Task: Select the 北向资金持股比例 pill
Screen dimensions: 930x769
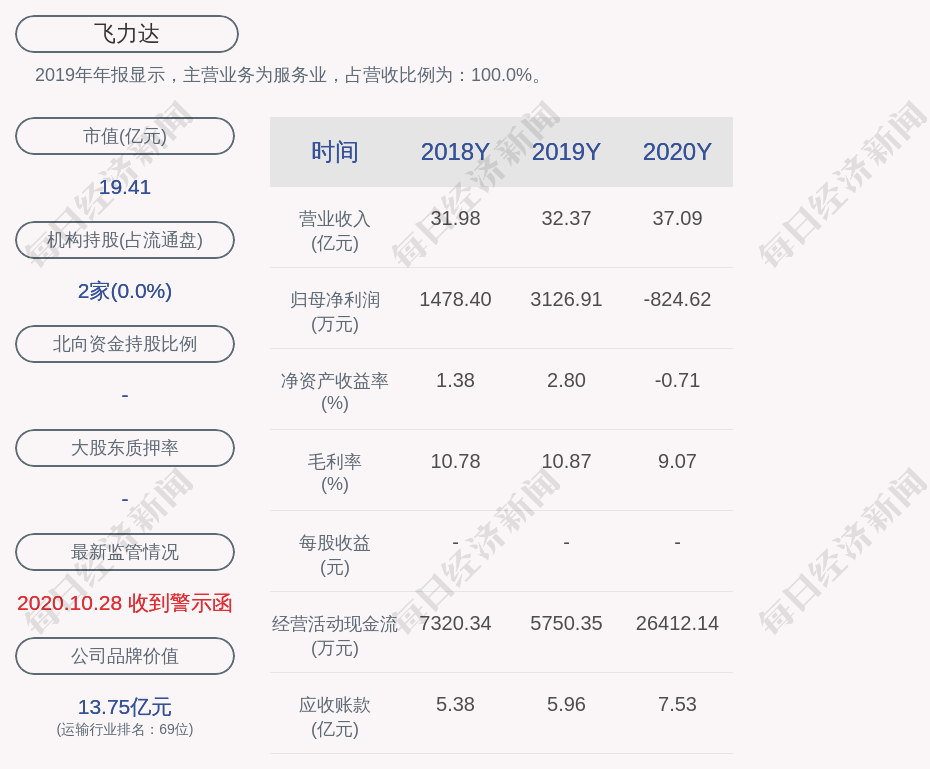Action: pos(125,344)
